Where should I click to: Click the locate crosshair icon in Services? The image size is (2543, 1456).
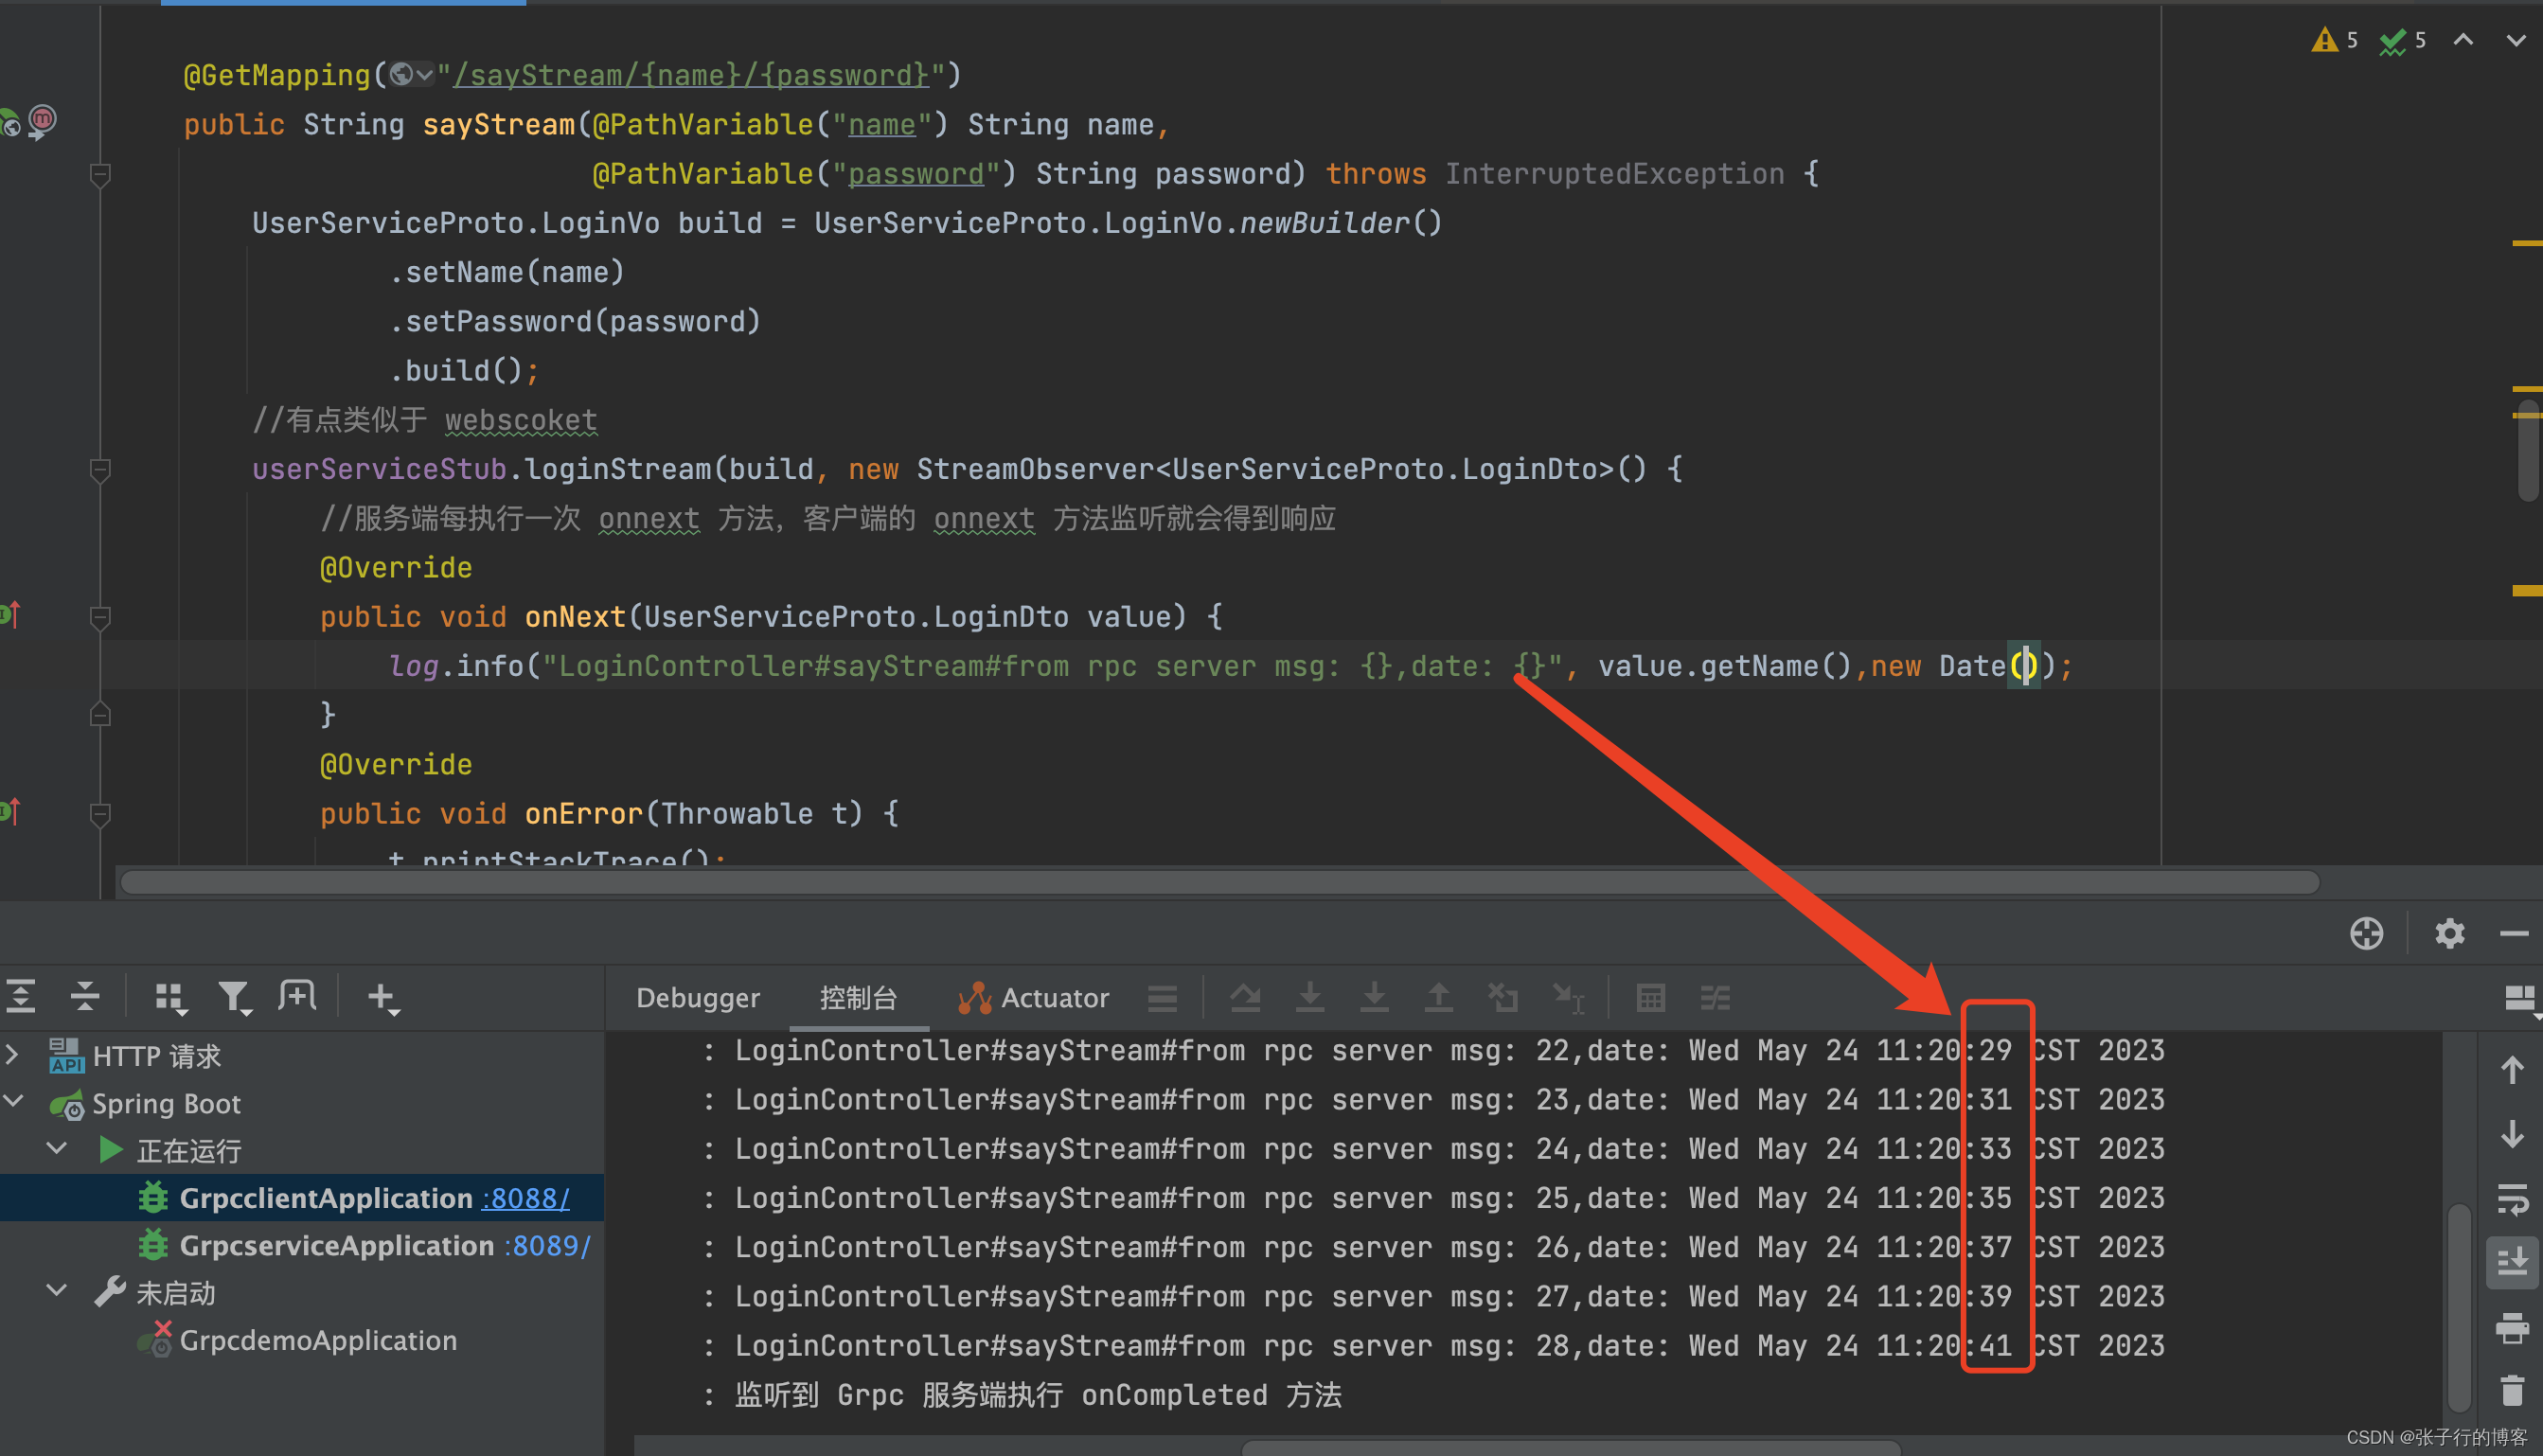point(2366,933)
